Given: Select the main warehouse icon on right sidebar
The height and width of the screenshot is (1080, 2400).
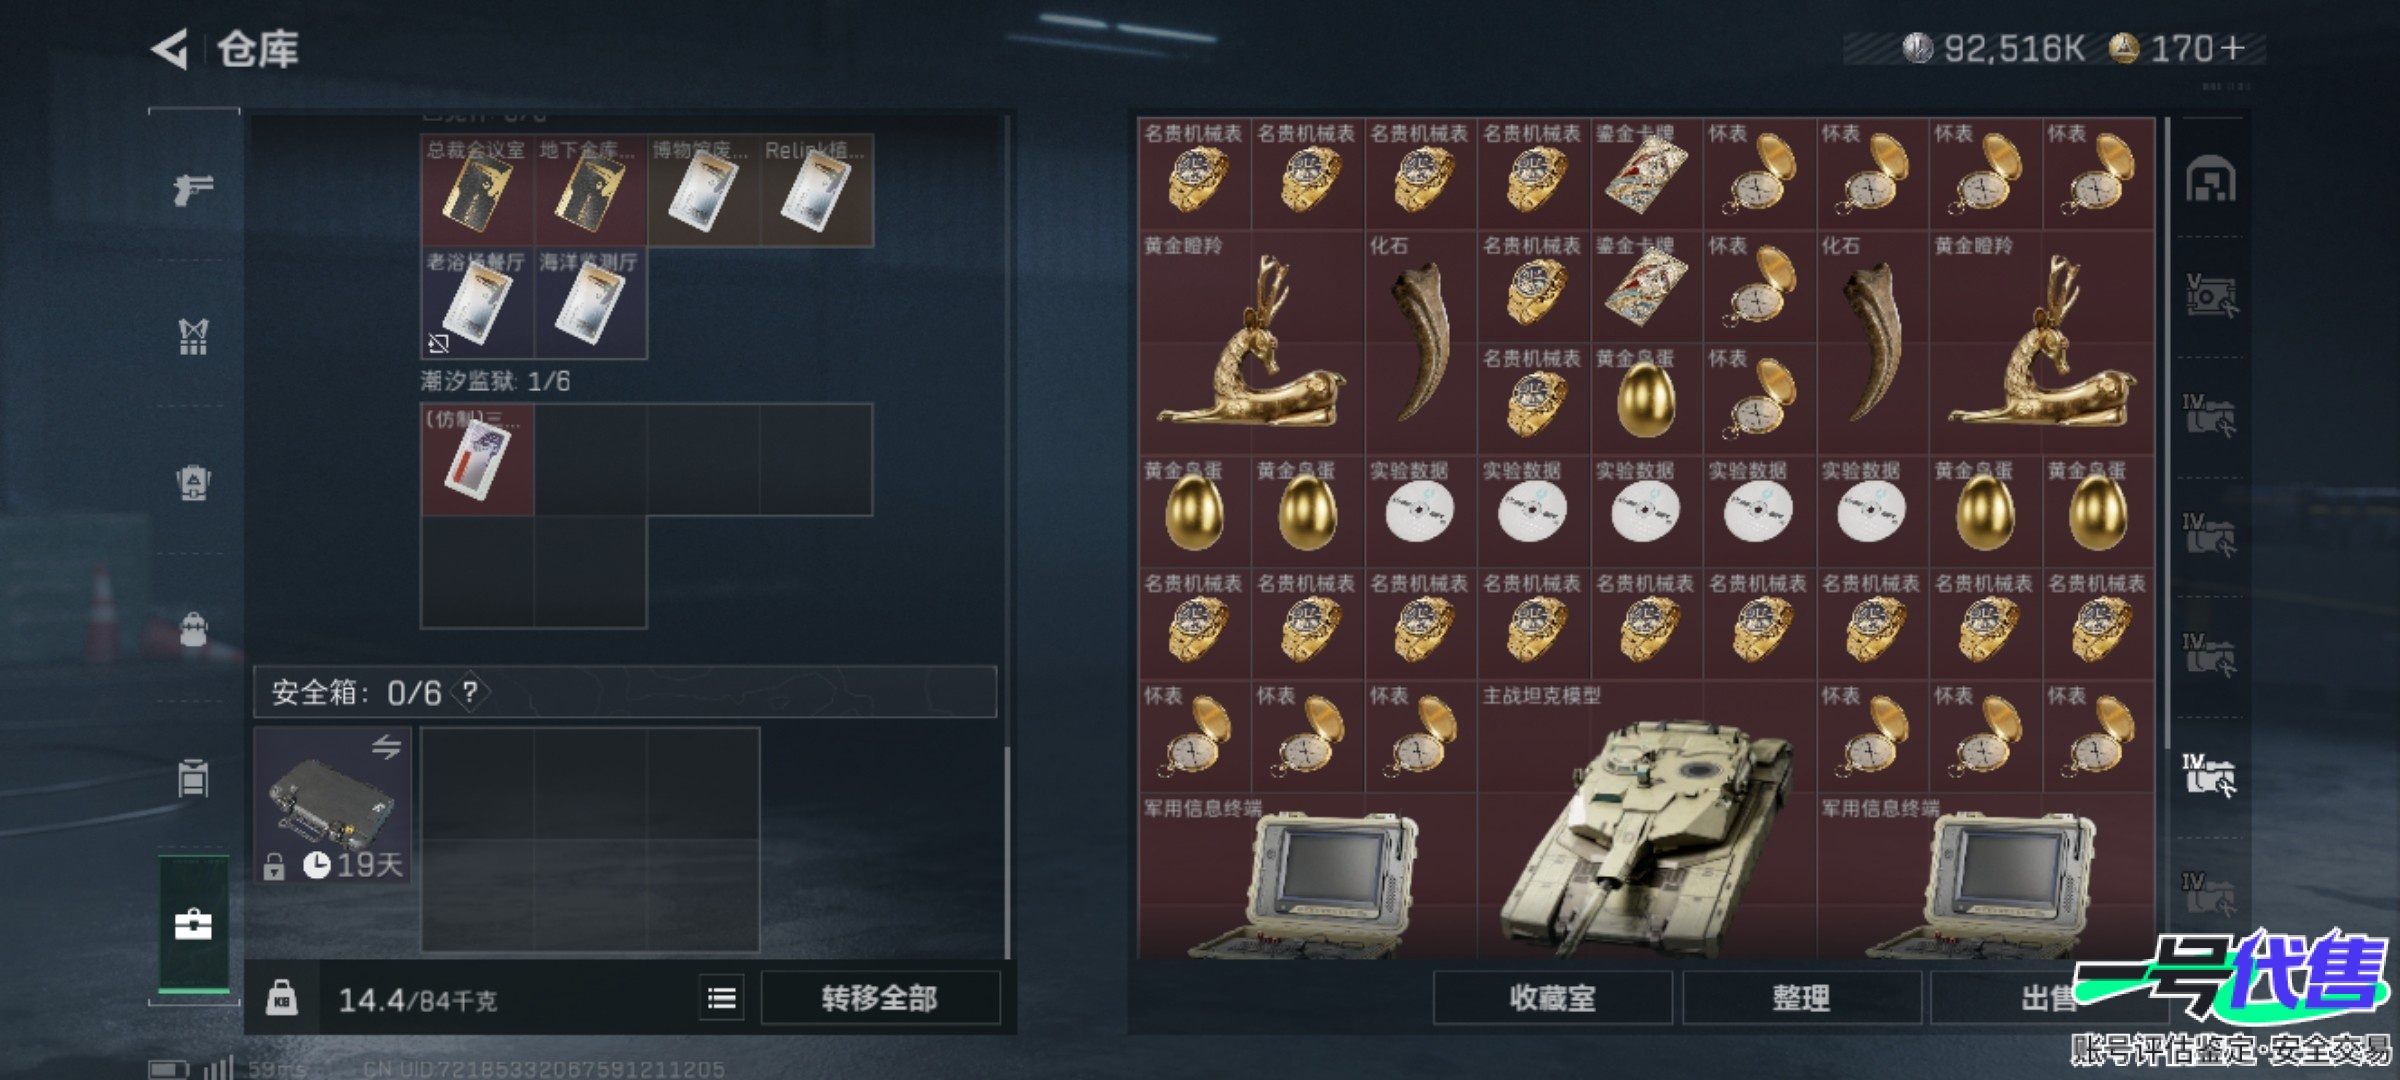Looking at the screenshot, I should (x=2211, y=180).
